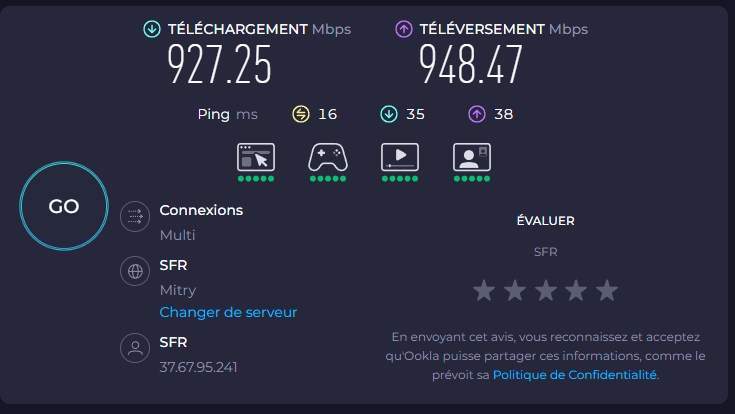
Task: Open the Changer de serveur link
Action: (x=228, y=312)
